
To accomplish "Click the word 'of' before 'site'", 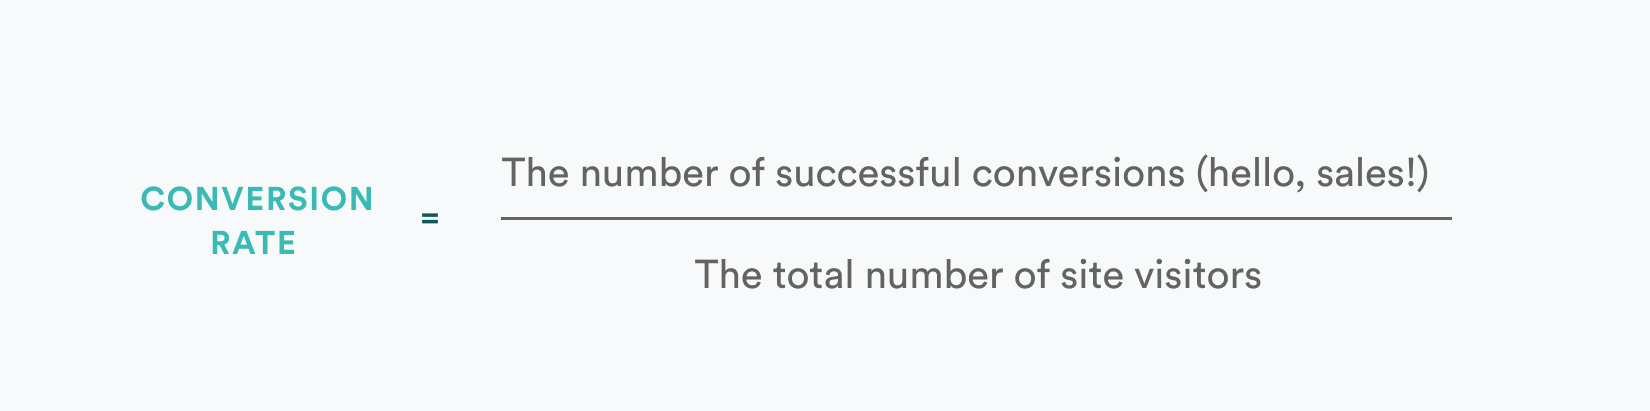I will coord(1032,276).
